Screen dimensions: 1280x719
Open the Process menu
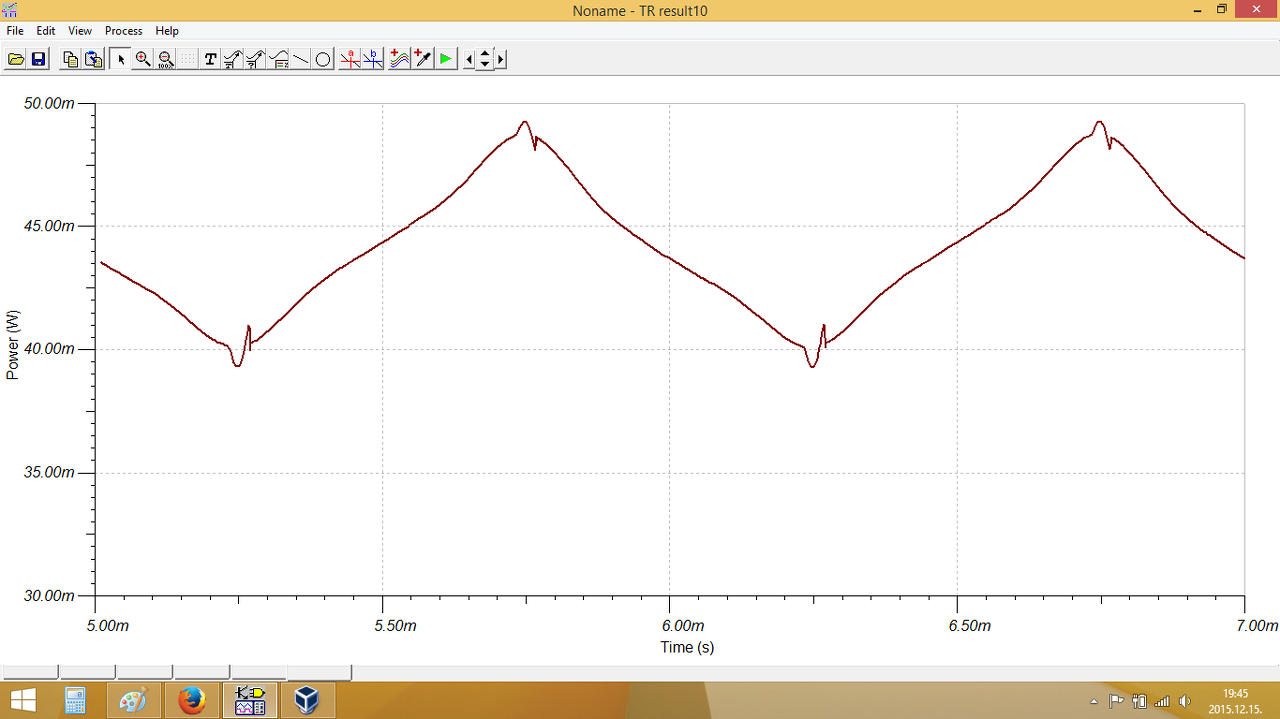click(124, 31)
